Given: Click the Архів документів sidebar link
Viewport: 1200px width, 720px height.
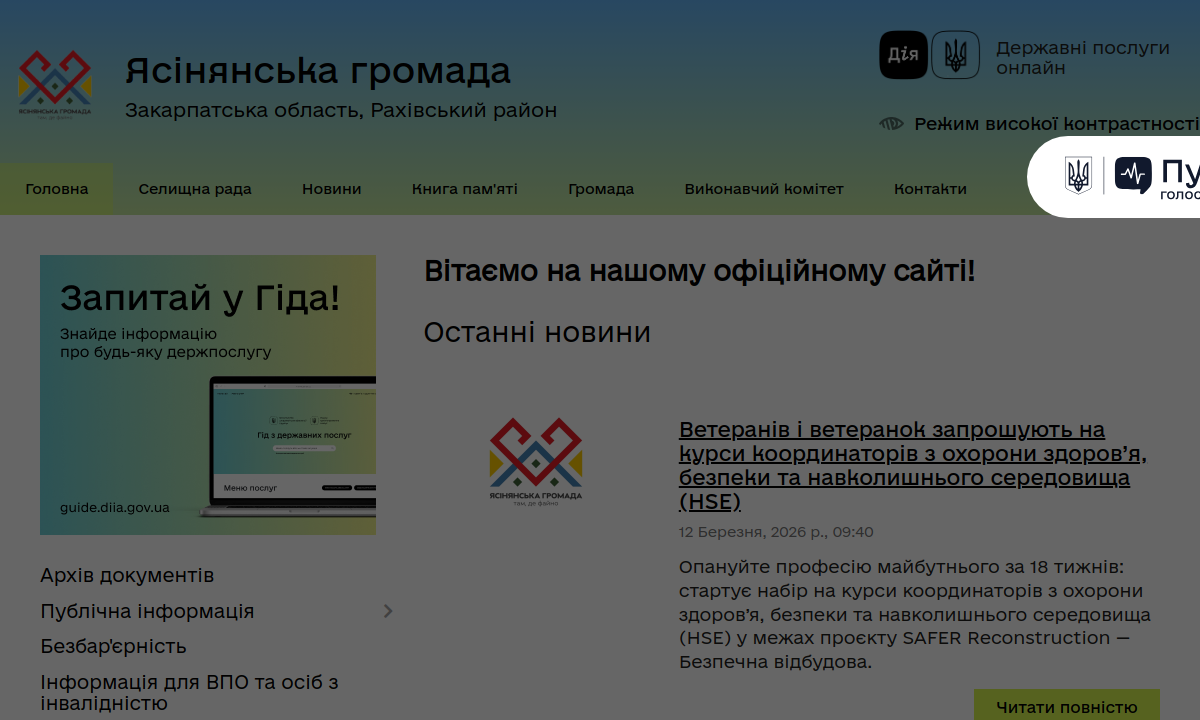Looking at the screenshot, I should [127, 576].
